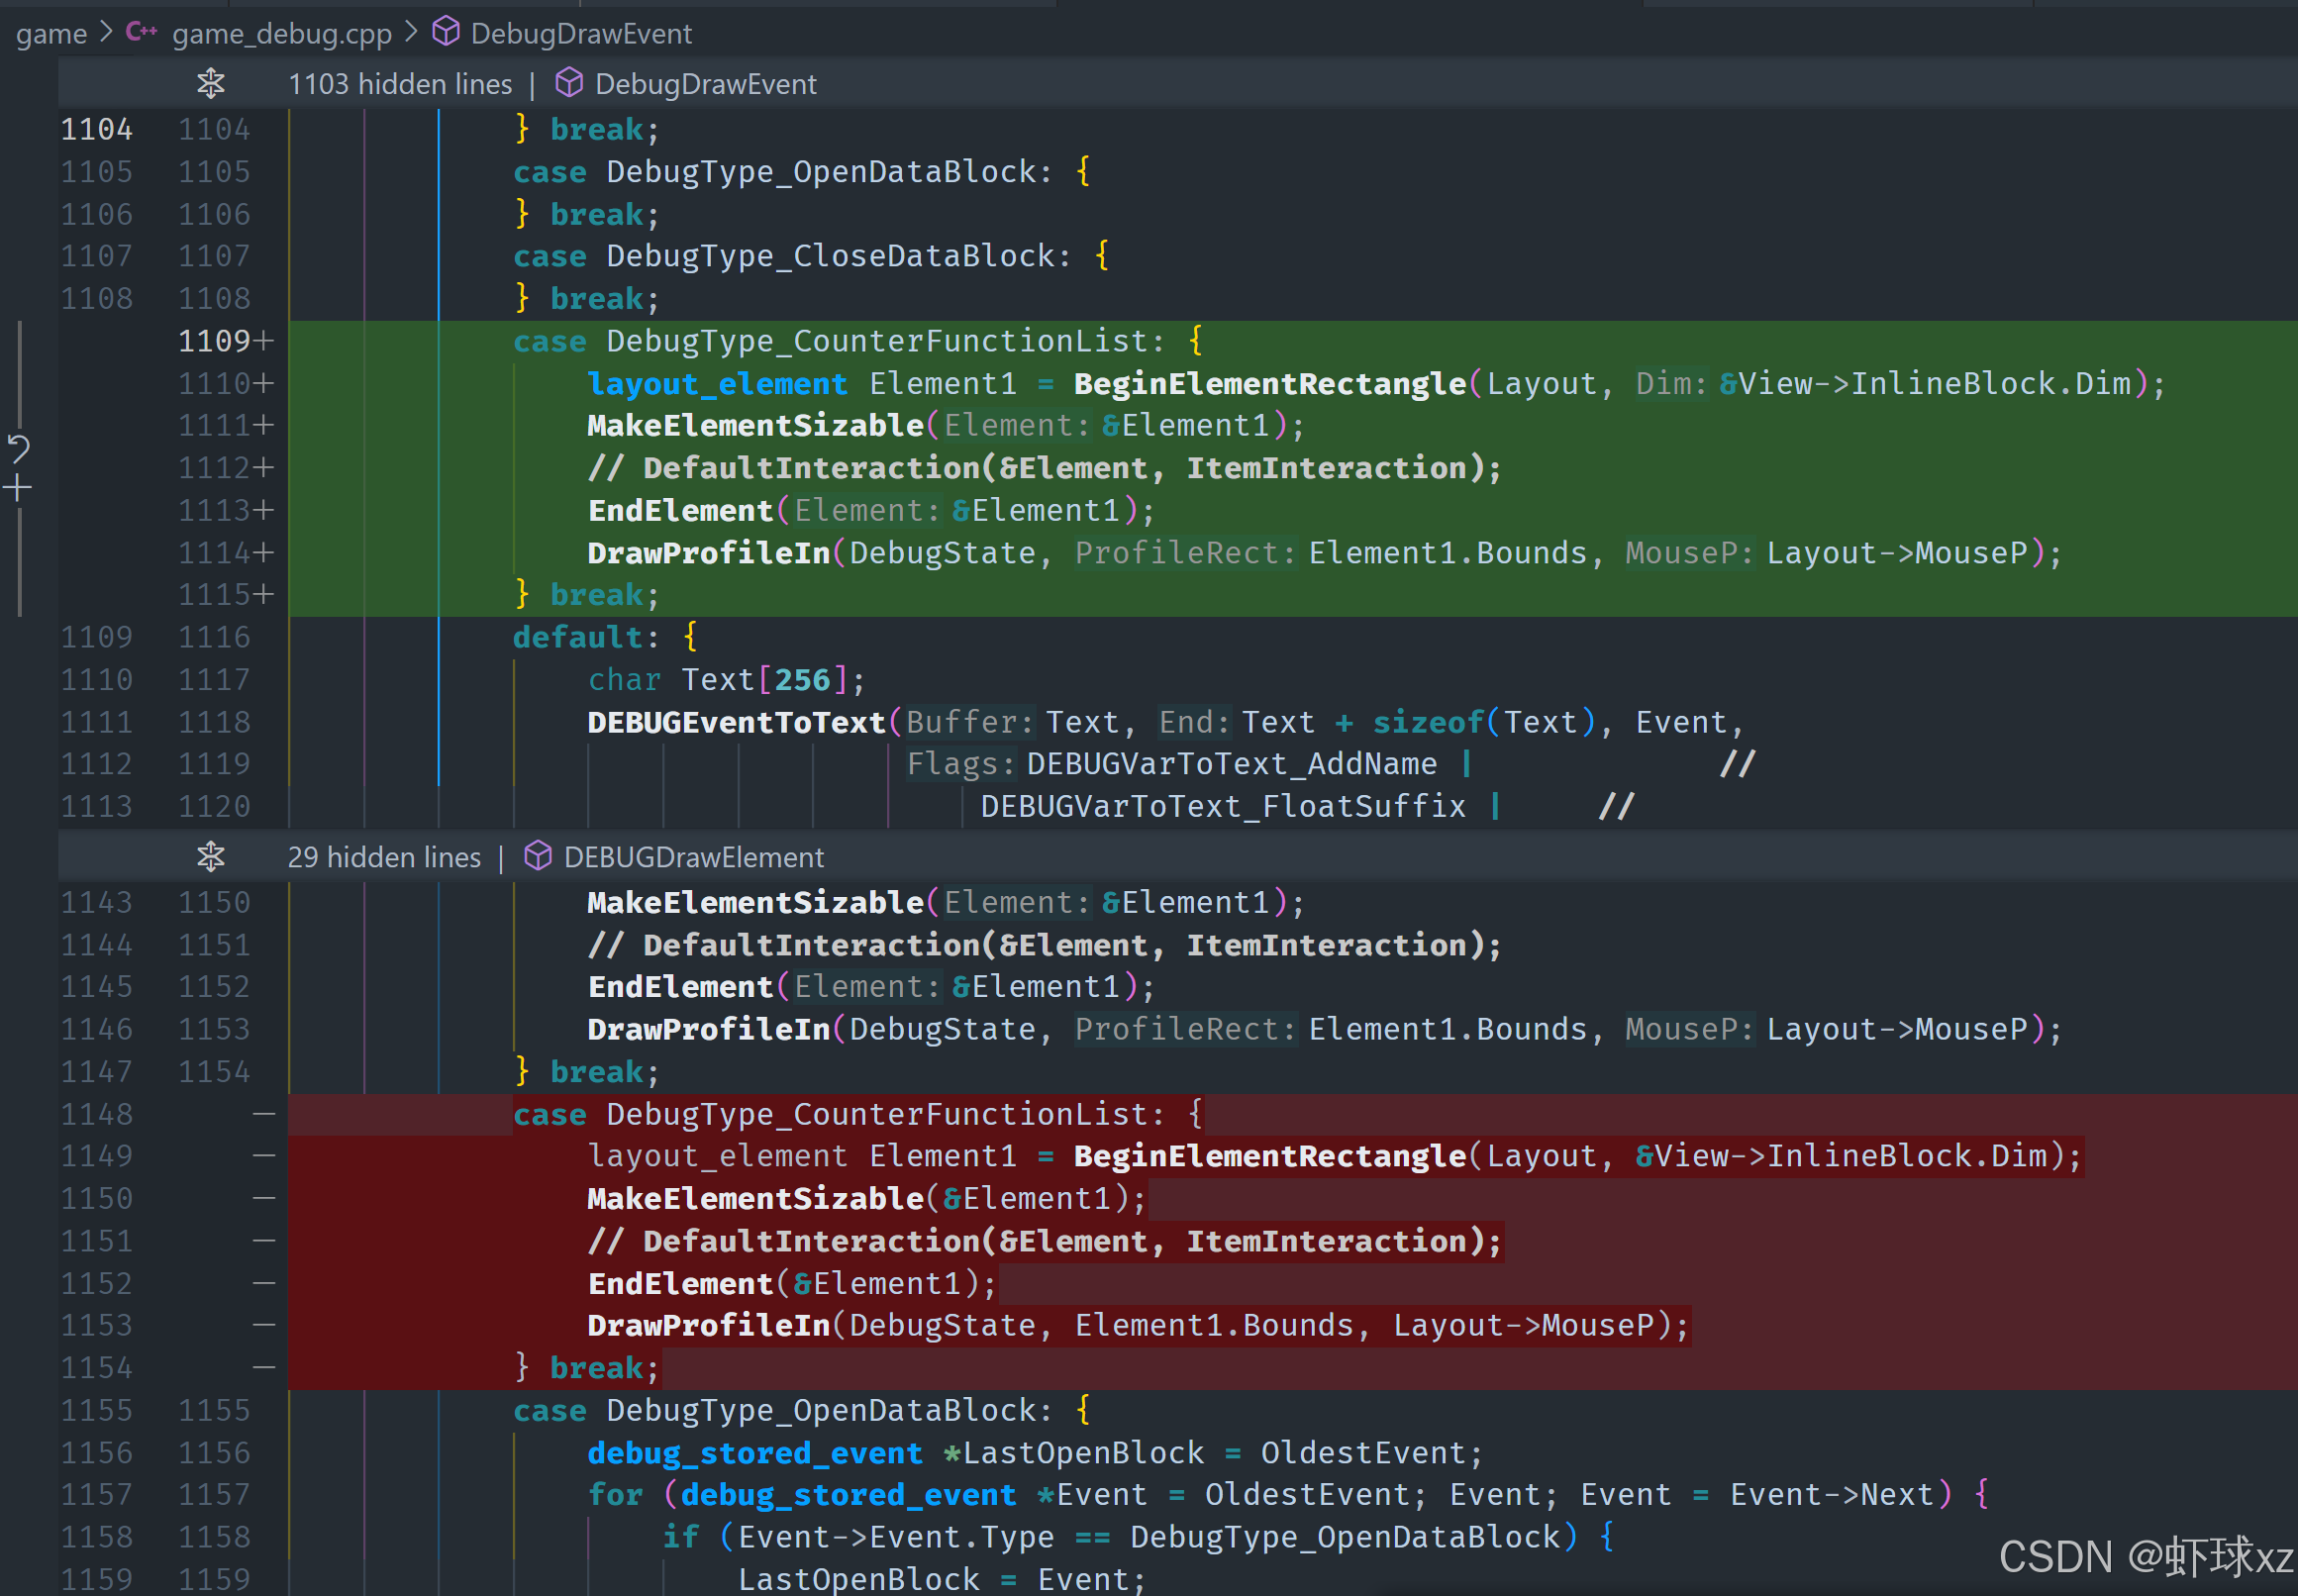Select the DebugDrawEvent breadcrumb symbol
The height and width of the screenshot is (1596, 2298).
point(580,34)
